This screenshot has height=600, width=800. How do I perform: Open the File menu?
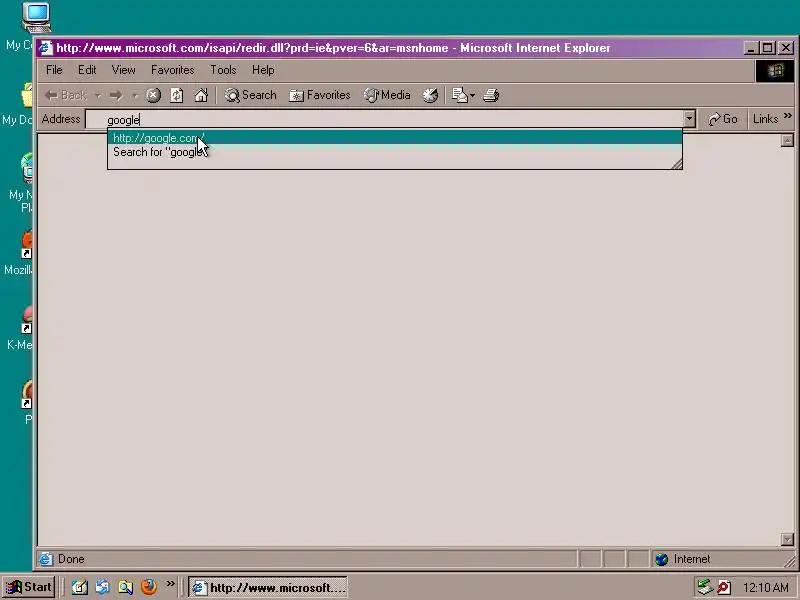54,70
